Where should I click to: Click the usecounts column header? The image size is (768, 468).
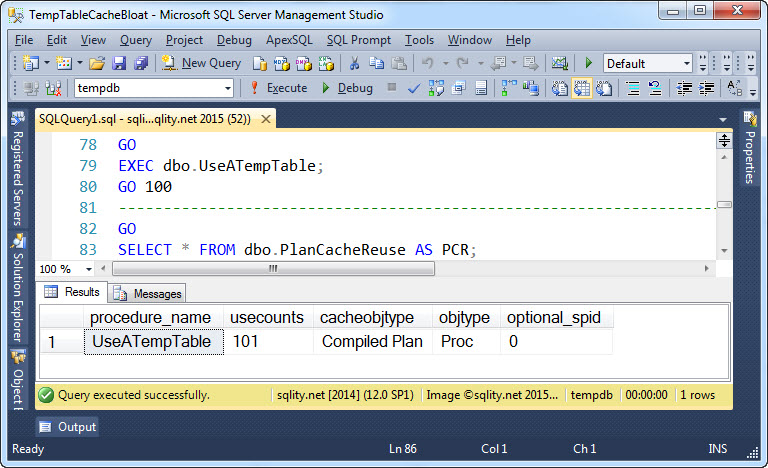point(267,318)
